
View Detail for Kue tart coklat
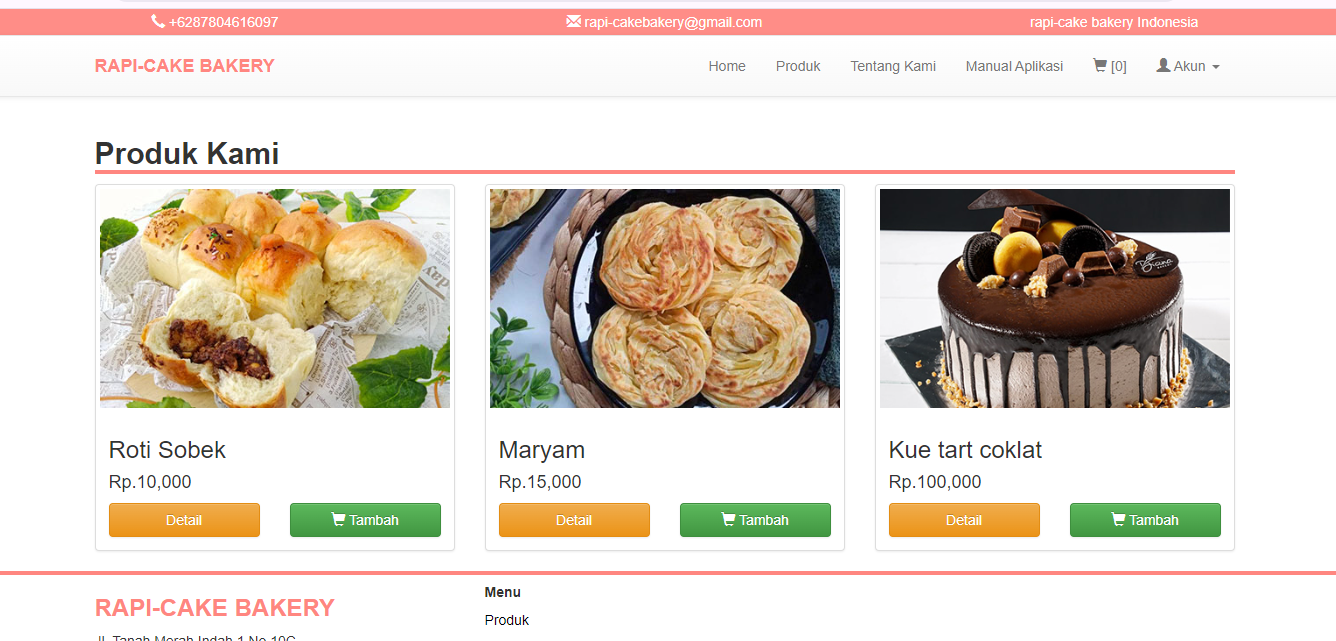[964, 520]
